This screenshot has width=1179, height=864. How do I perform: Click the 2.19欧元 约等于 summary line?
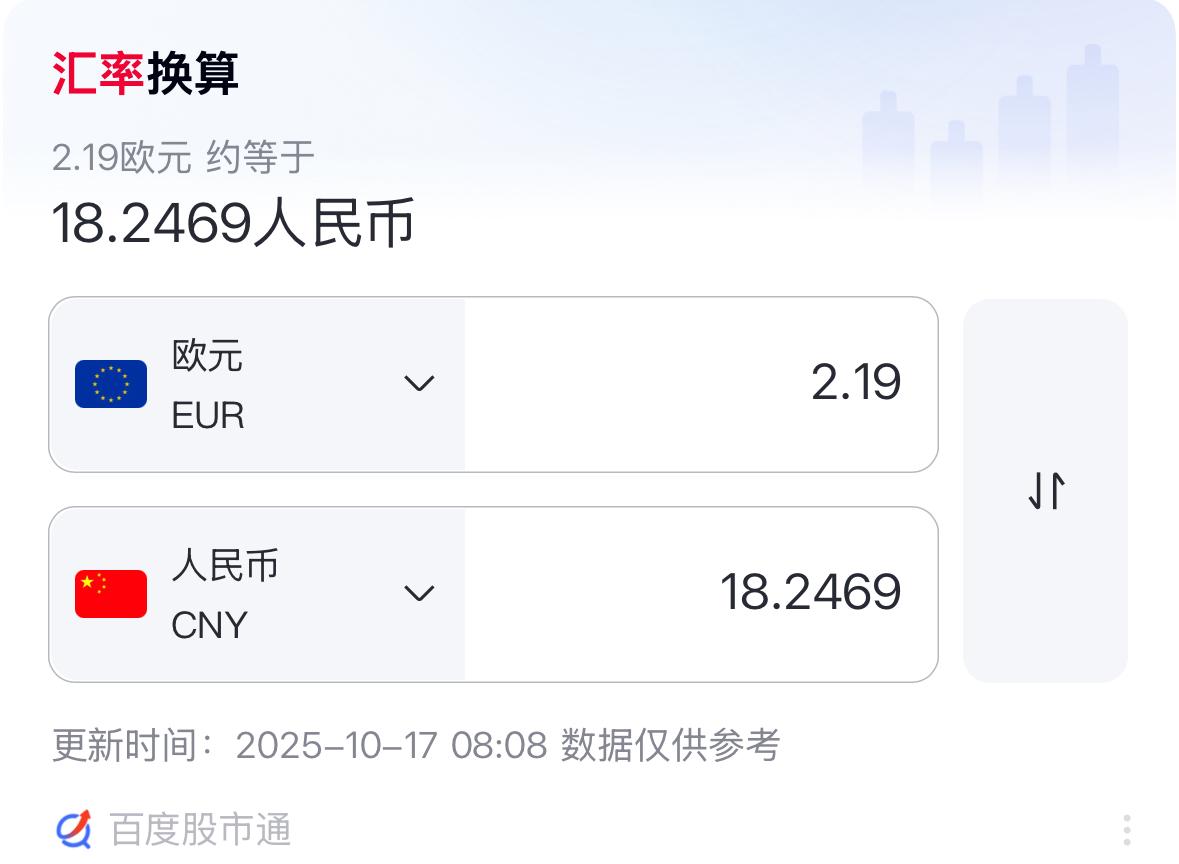[183, 157]
